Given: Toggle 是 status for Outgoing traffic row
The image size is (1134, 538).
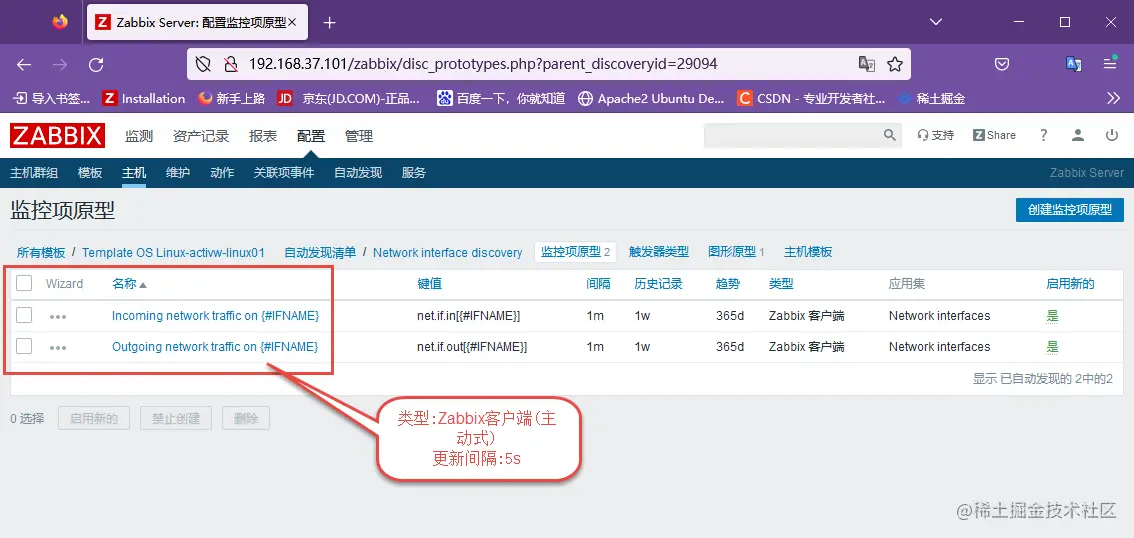Looking at the screenshot, I should coord(1052,347).
